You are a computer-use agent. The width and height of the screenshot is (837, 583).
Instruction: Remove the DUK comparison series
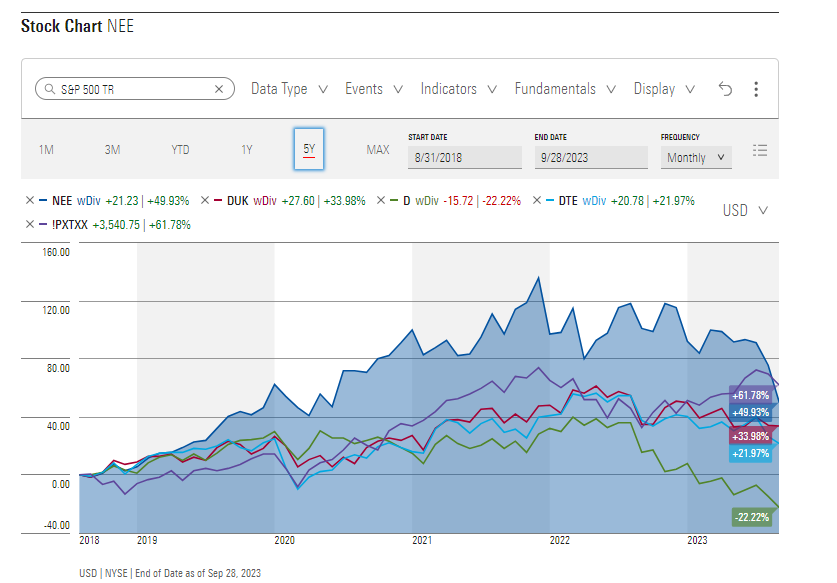point(205,200)
